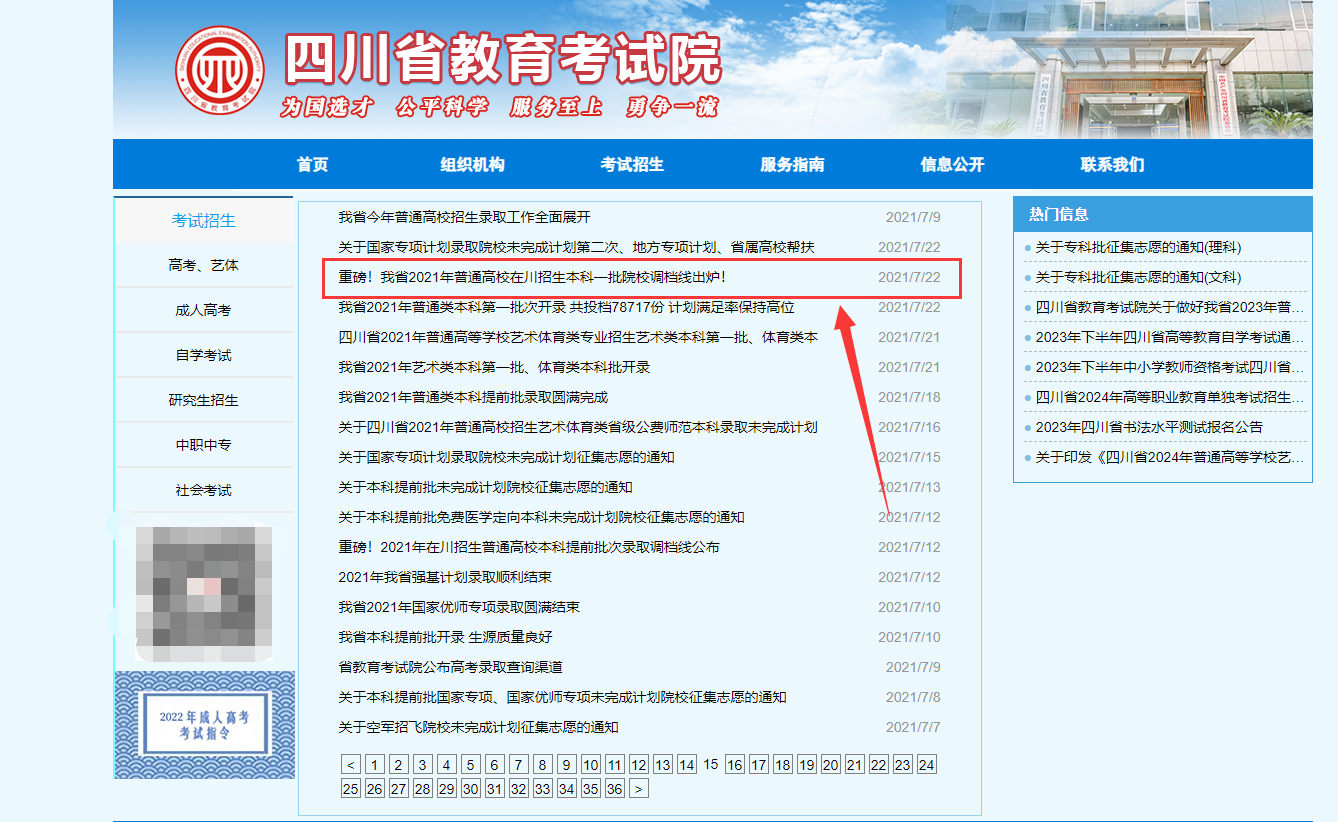Open article 关于国家专项计划录取院校未完成计划第二次
The width and height of the screenshot is (1338, 822).
pos(577,247)
